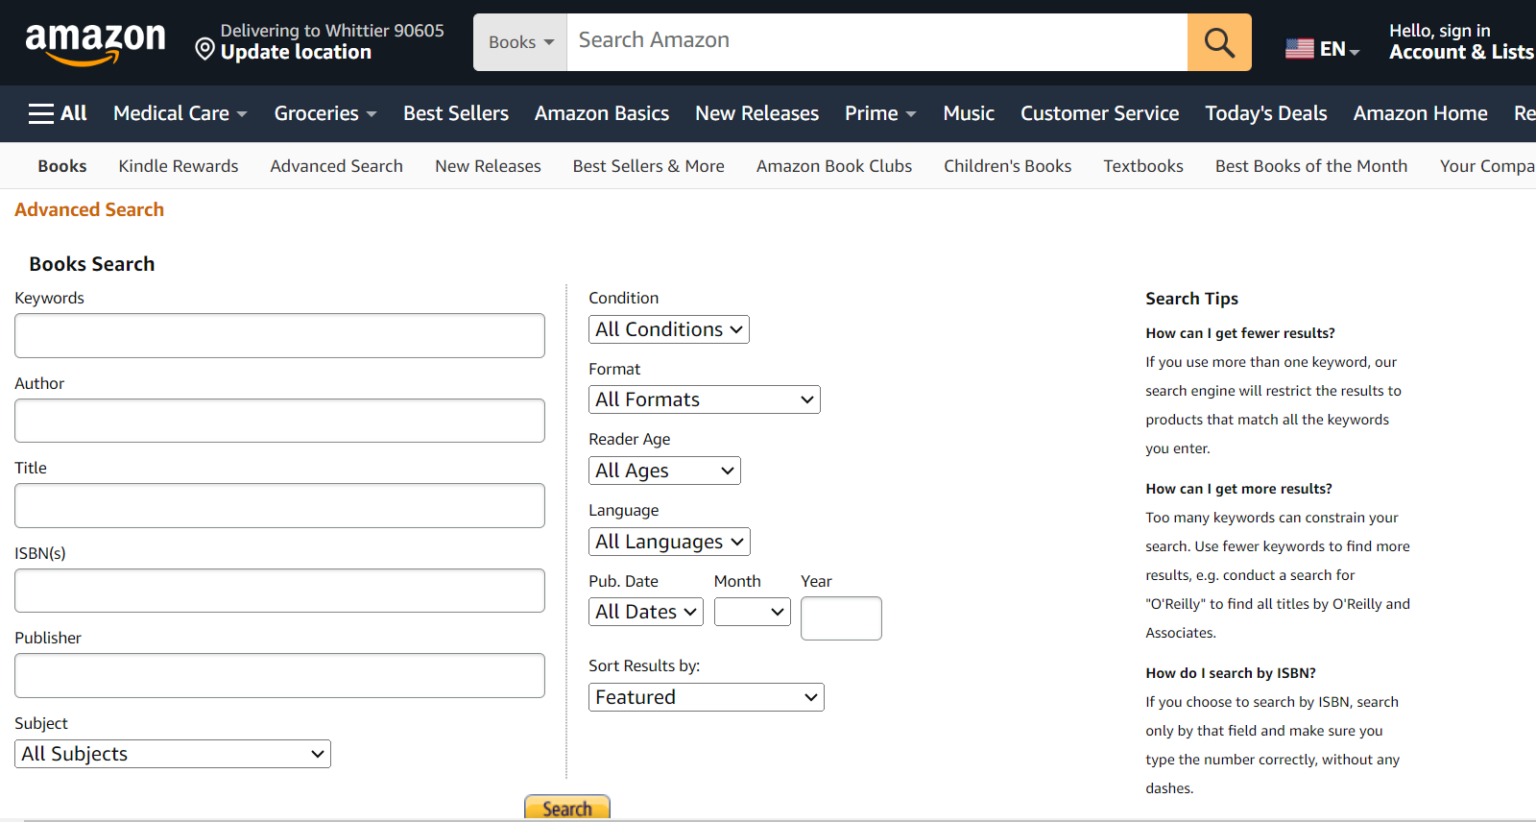This screenshot has height=822, width=1536.
Task: Expand the All Subjects dropdown
Action: pyautogui.click(x=172, y=754)
